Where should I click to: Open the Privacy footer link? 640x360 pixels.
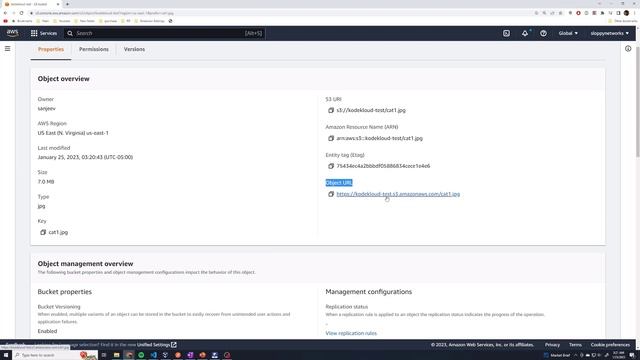tap(552, 345)
